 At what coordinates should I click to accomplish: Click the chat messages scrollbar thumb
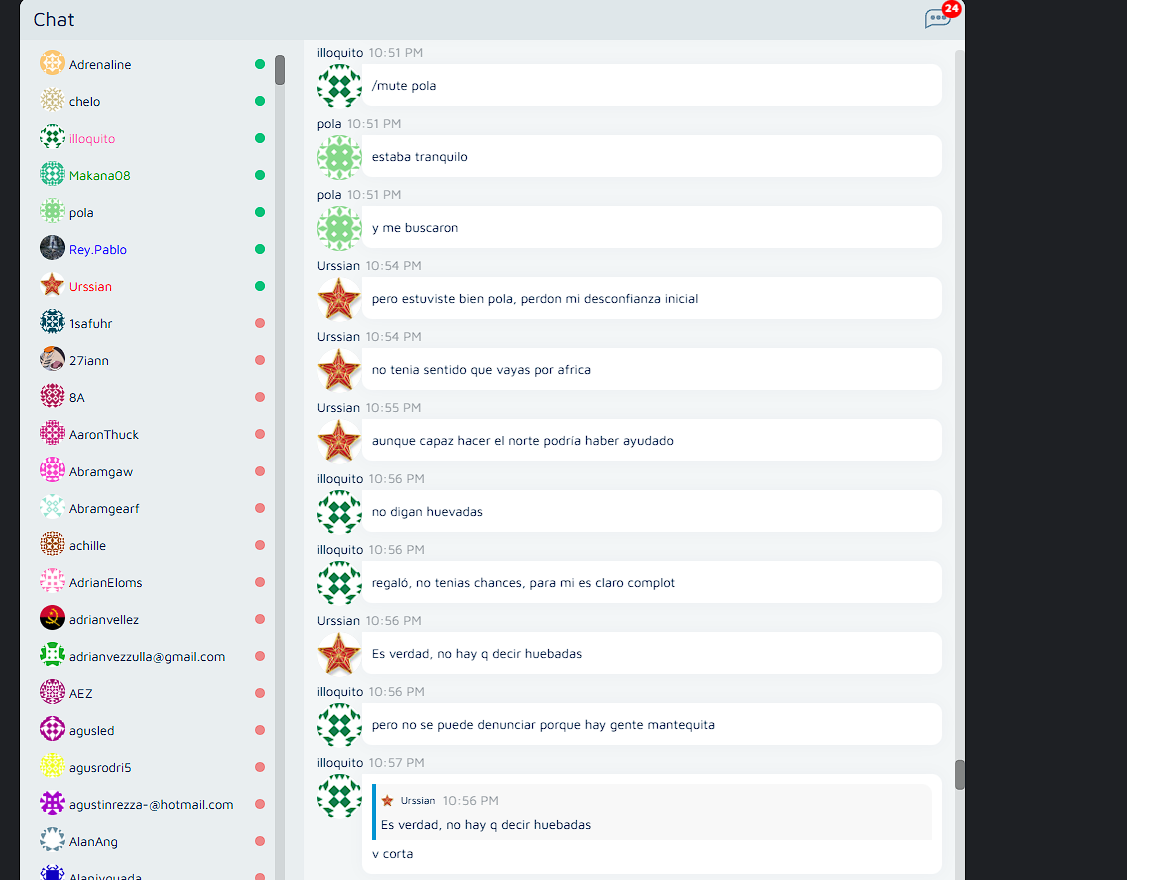tap(960, 775)
